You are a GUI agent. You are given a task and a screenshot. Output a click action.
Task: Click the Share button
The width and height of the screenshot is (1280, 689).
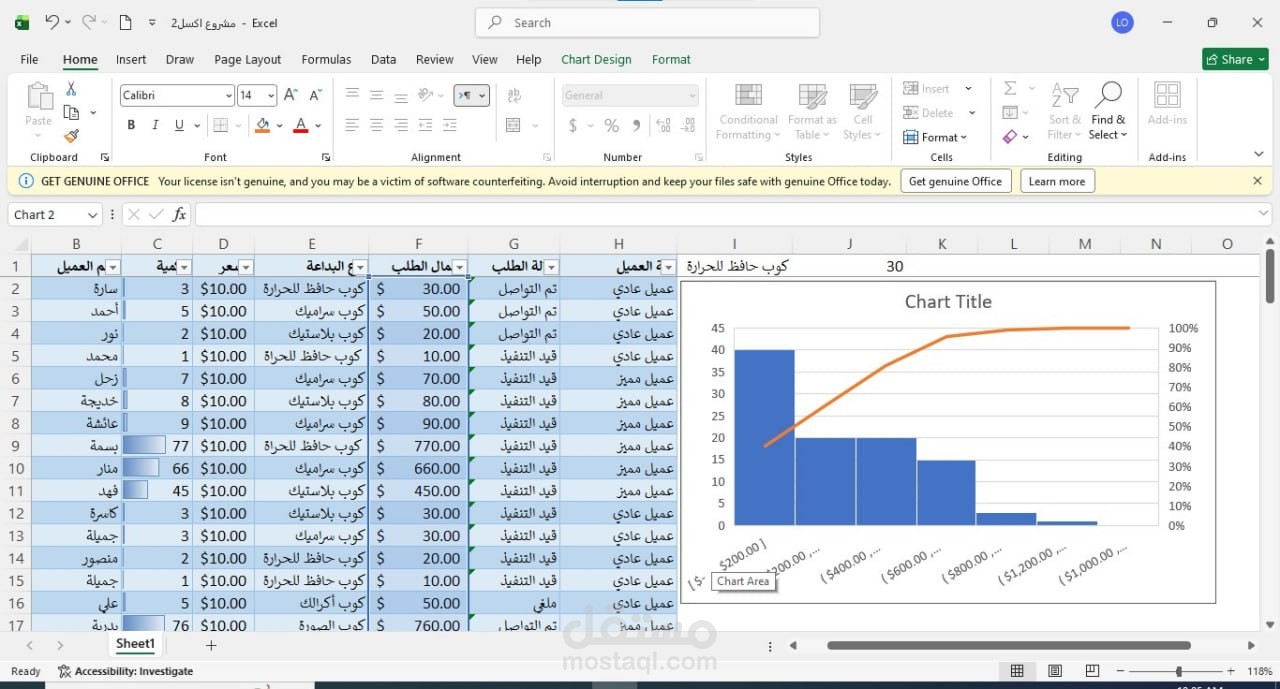1235,59
